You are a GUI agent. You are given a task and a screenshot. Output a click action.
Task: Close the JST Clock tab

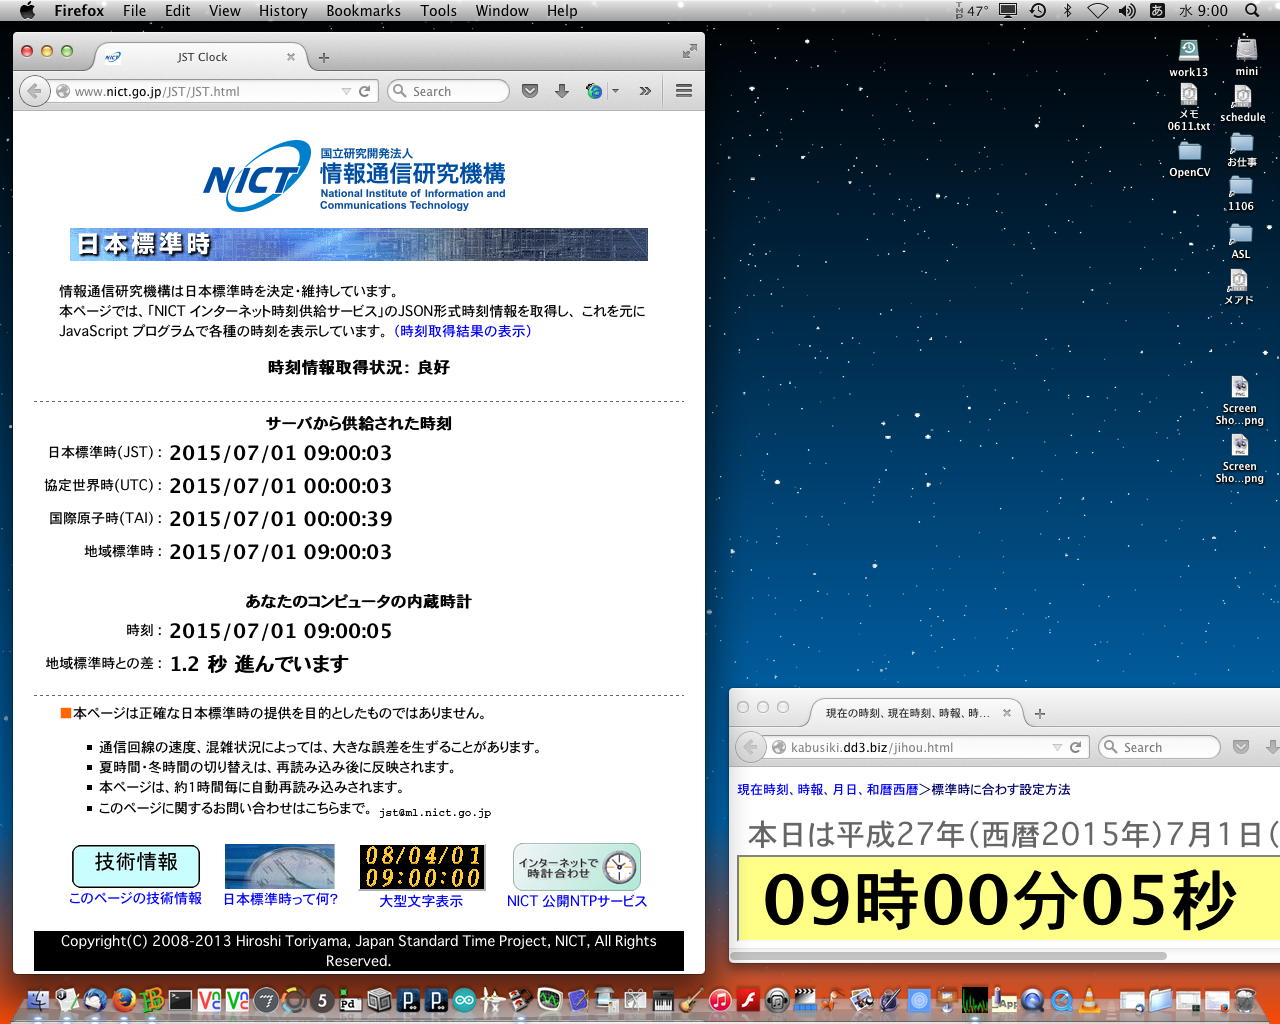291,57
